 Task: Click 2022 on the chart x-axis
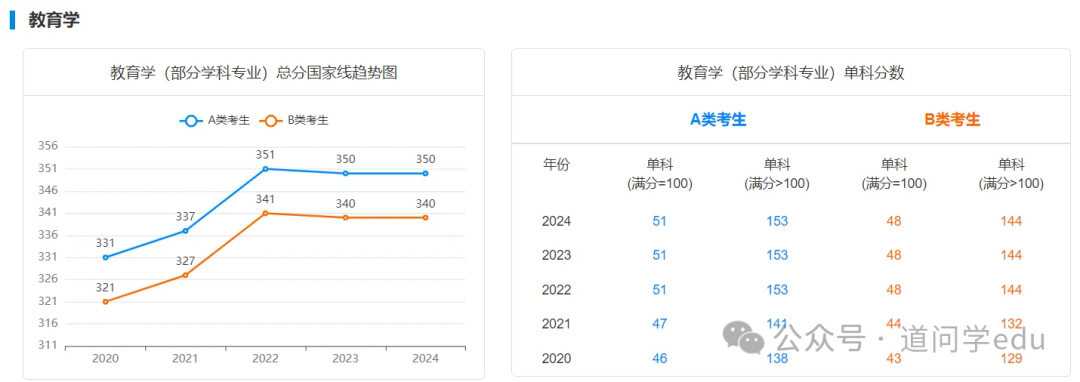(265, 359)
